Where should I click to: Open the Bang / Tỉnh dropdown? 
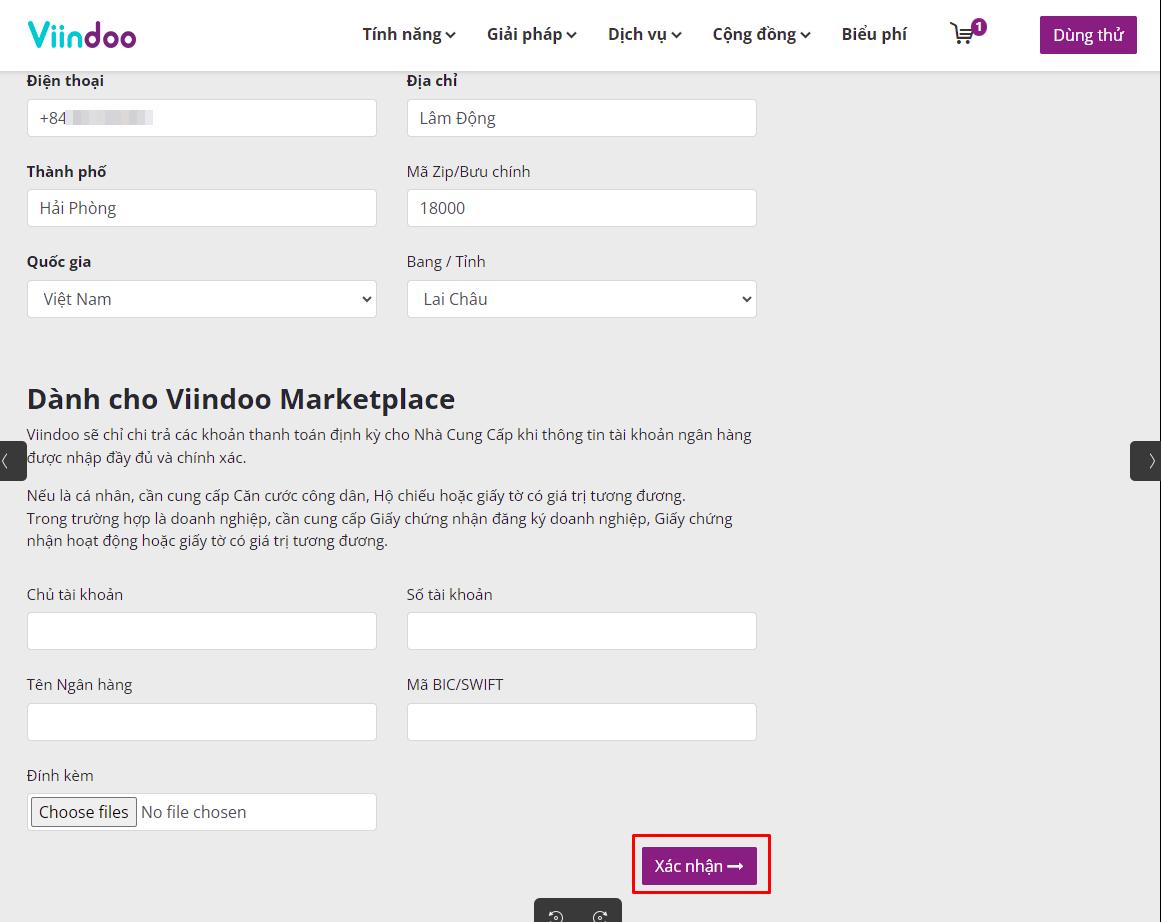pyautogui.click(x=581, y=299)
